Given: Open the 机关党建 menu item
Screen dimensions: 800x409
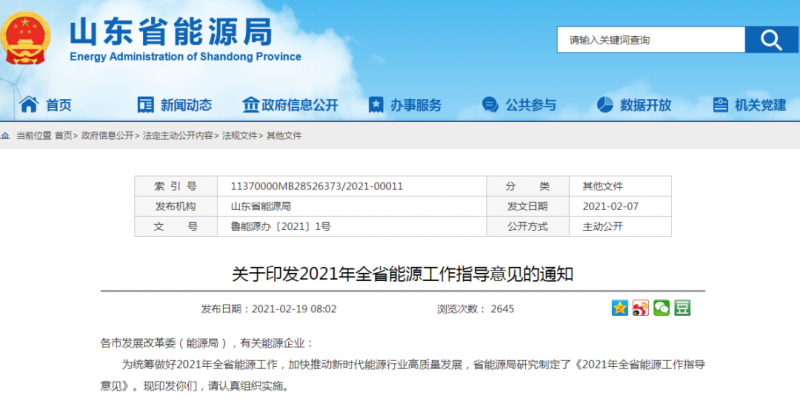Looking at the screenshot, I should tap(760, 105).
